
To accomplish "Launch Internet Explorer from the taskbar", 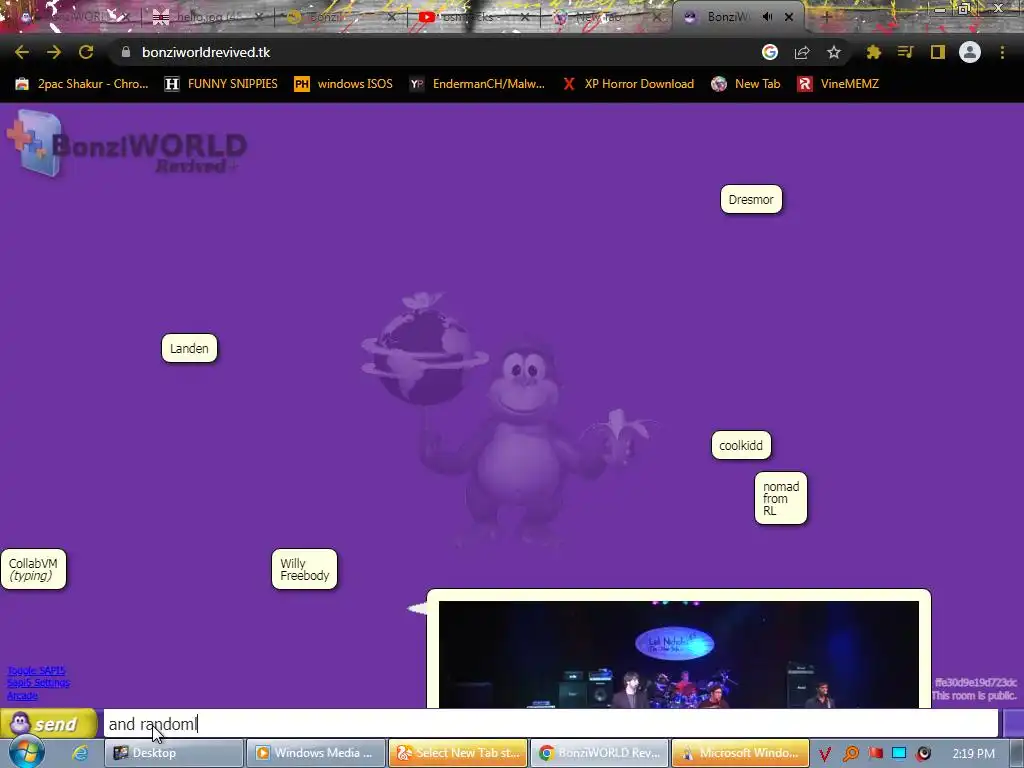I will (80, 753).
